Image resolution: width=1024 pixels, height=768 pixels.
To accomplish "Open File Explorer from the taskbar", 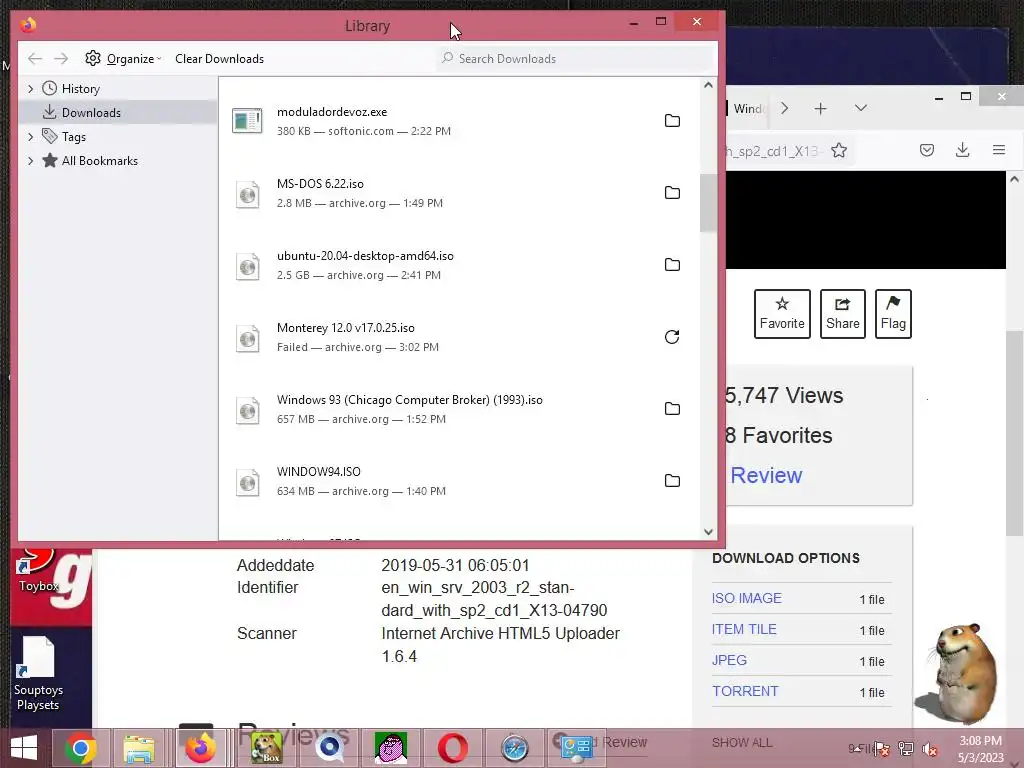I will click(x=139, y=748).
